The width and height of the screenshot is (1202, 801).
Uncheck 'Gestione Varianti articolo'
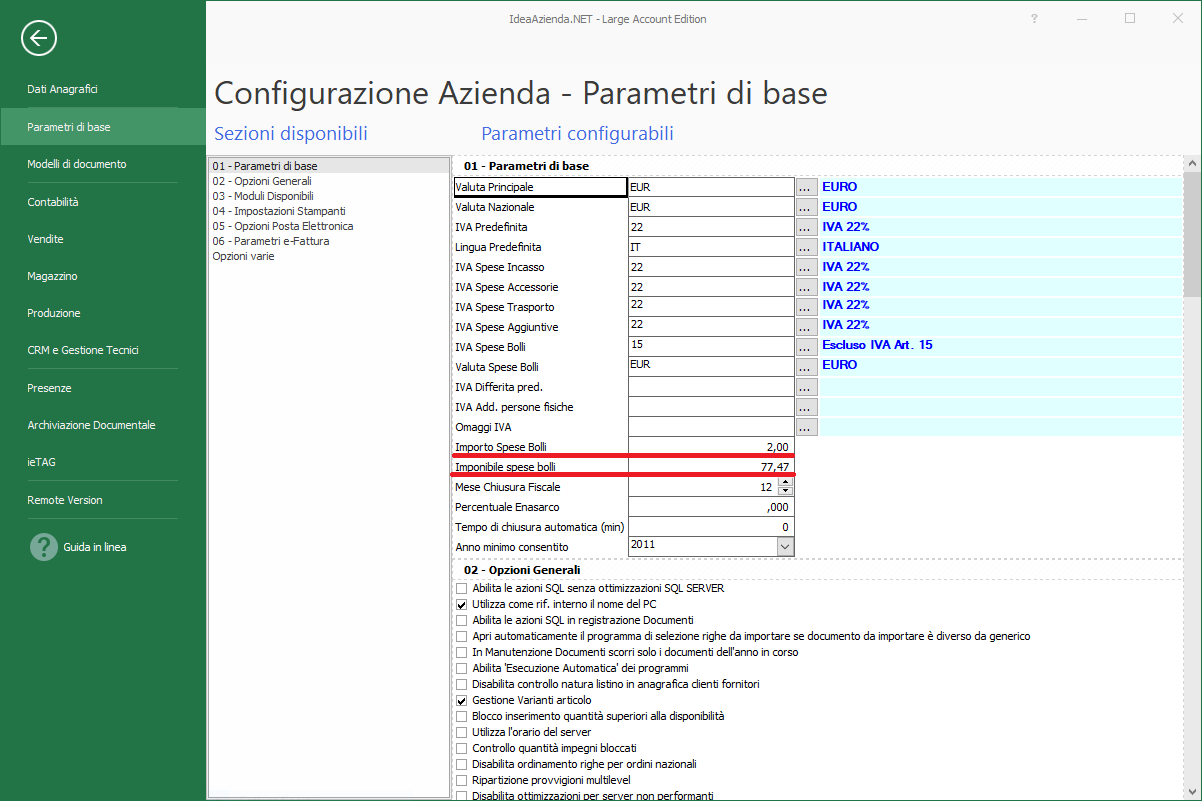pyautogui.click(x=461, y=700)
